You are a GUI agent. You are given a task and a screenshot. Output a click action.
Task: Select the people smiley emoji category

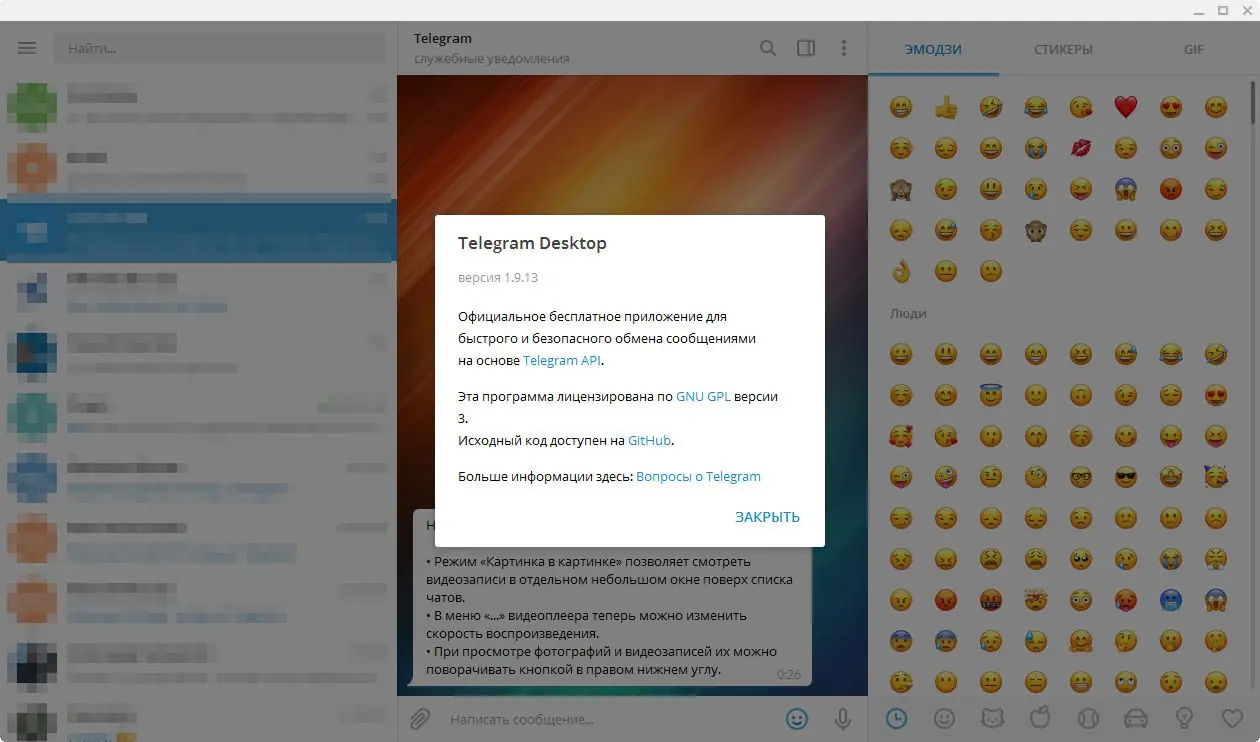pyautogui.click(x=944, y=718)
